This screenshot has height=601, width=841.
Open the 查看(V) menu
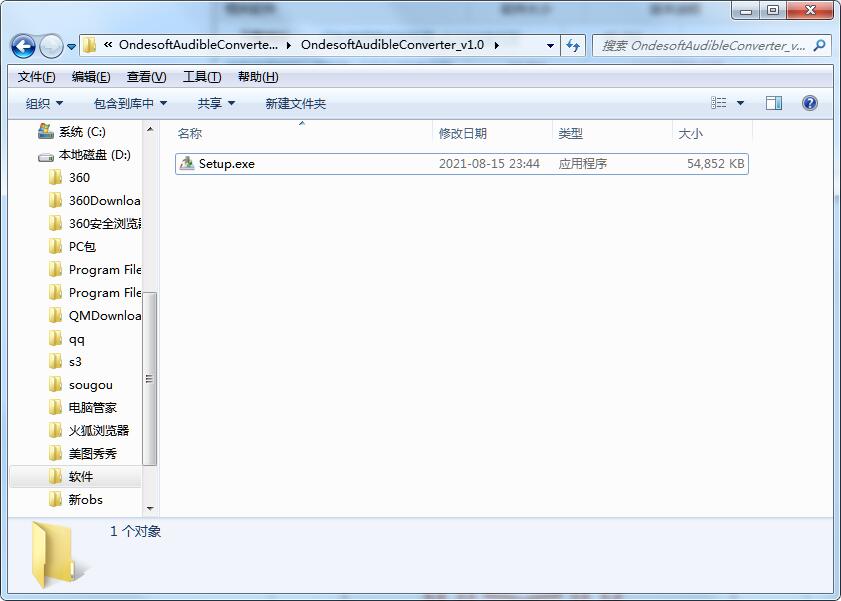146,77
